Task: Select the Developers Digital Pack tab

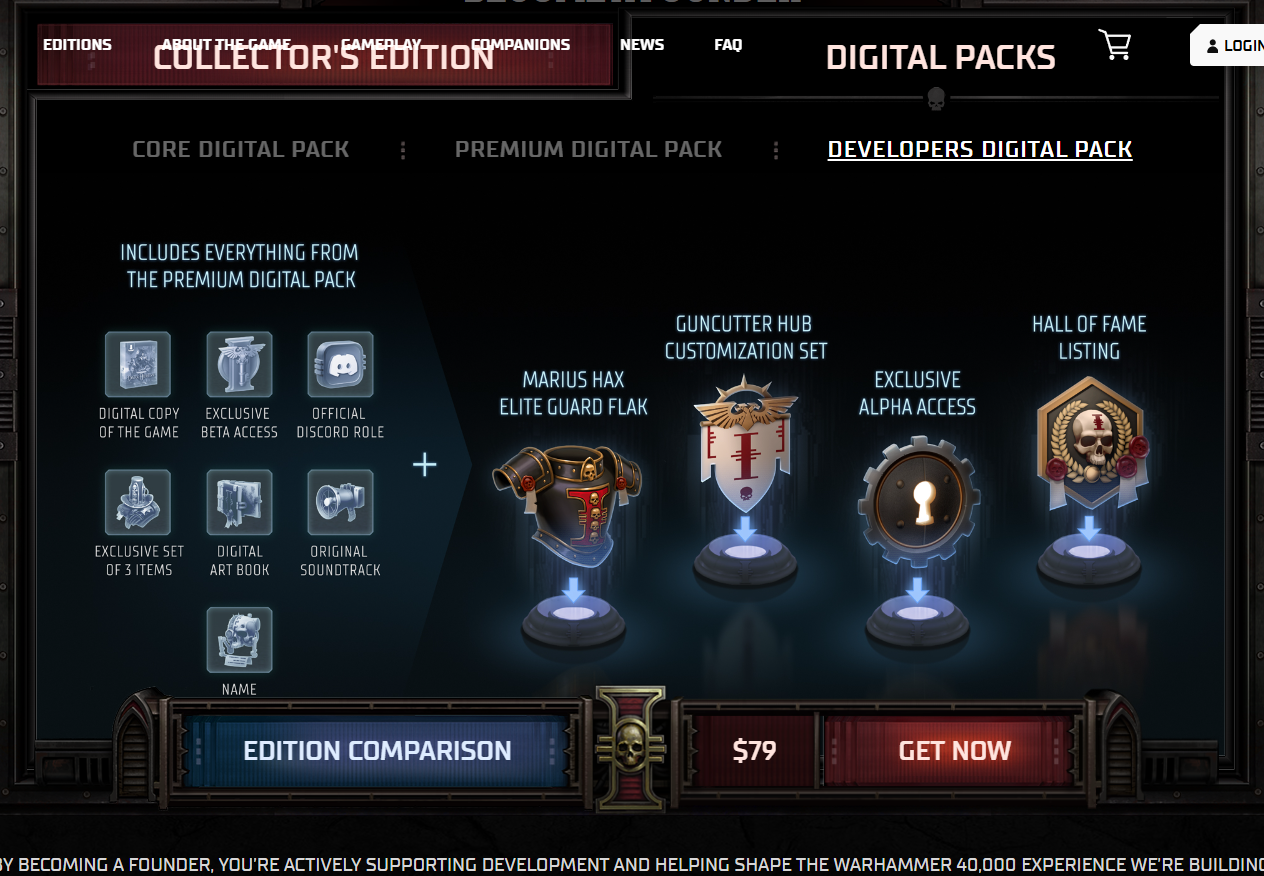Action: click(x=980, y=150)
